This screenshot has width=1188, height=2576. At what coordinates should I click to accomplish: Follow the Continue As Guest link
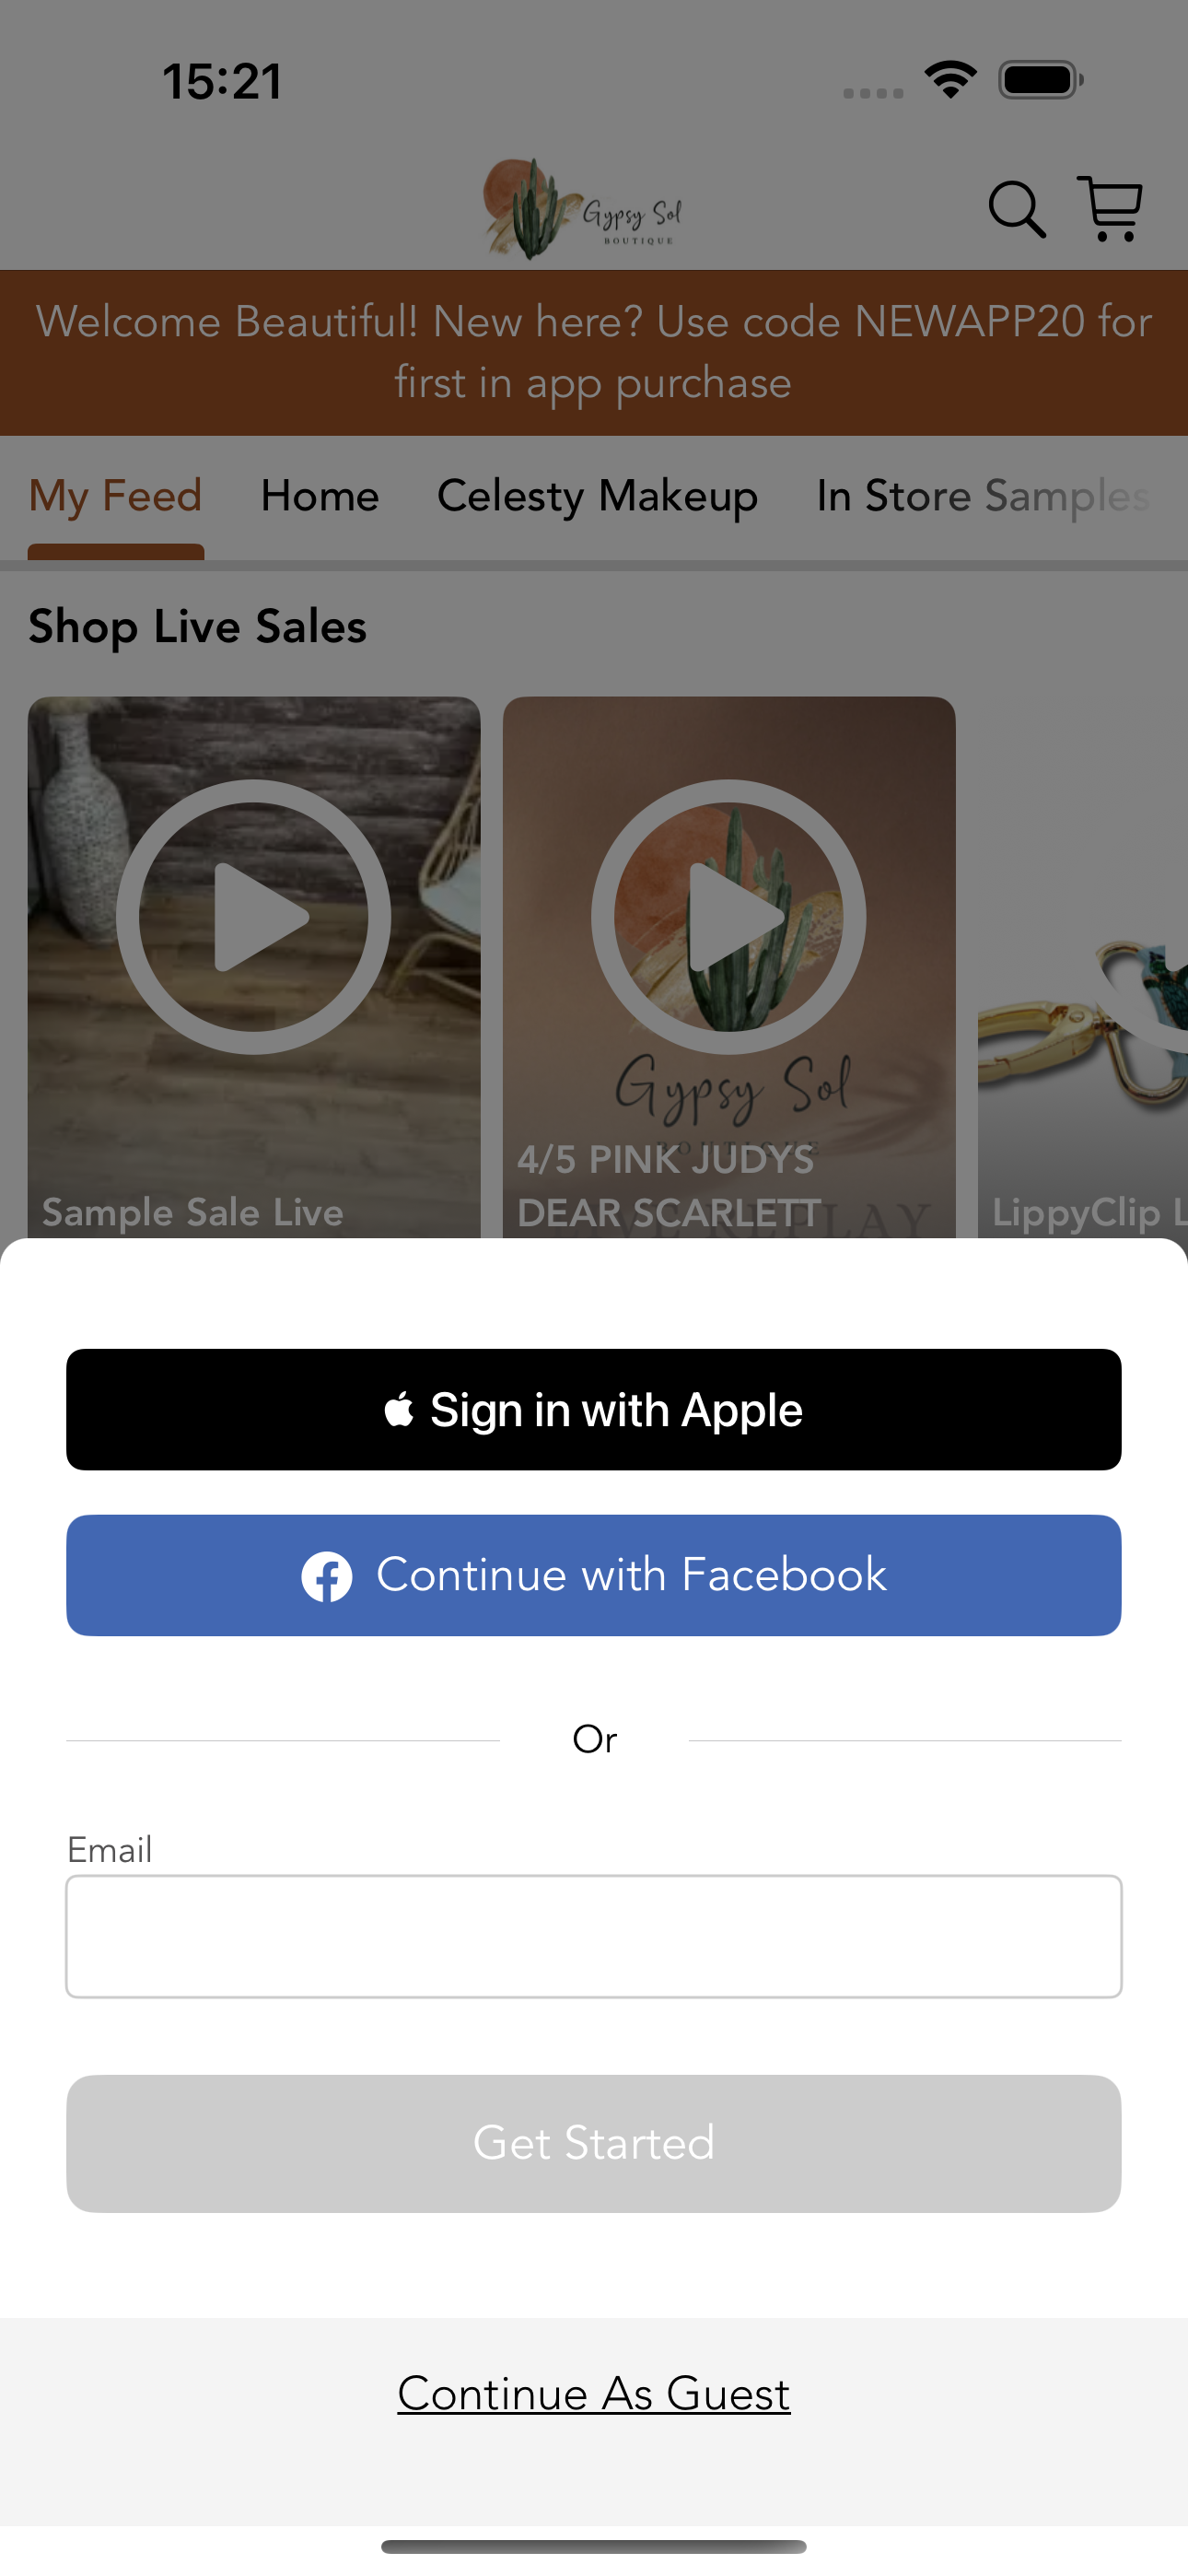594,2394
